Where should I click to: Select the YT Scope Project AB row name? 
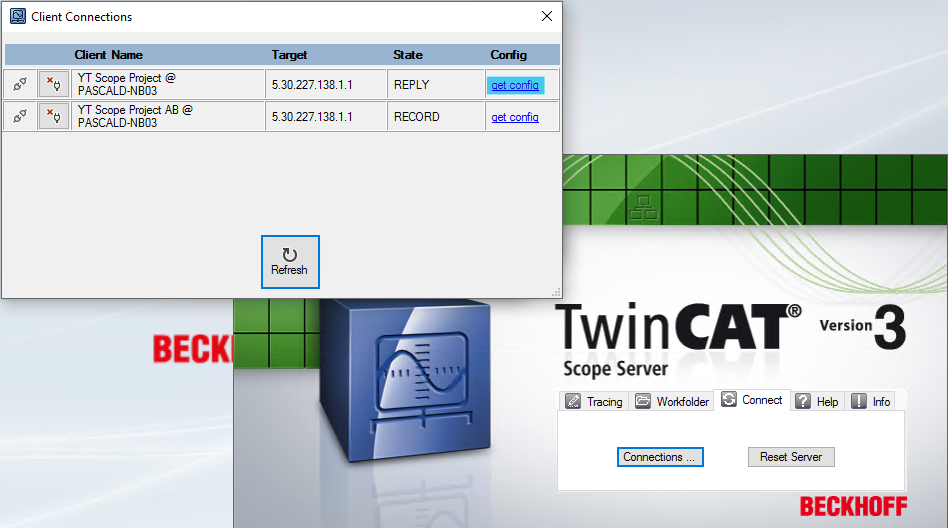(135, 116)
